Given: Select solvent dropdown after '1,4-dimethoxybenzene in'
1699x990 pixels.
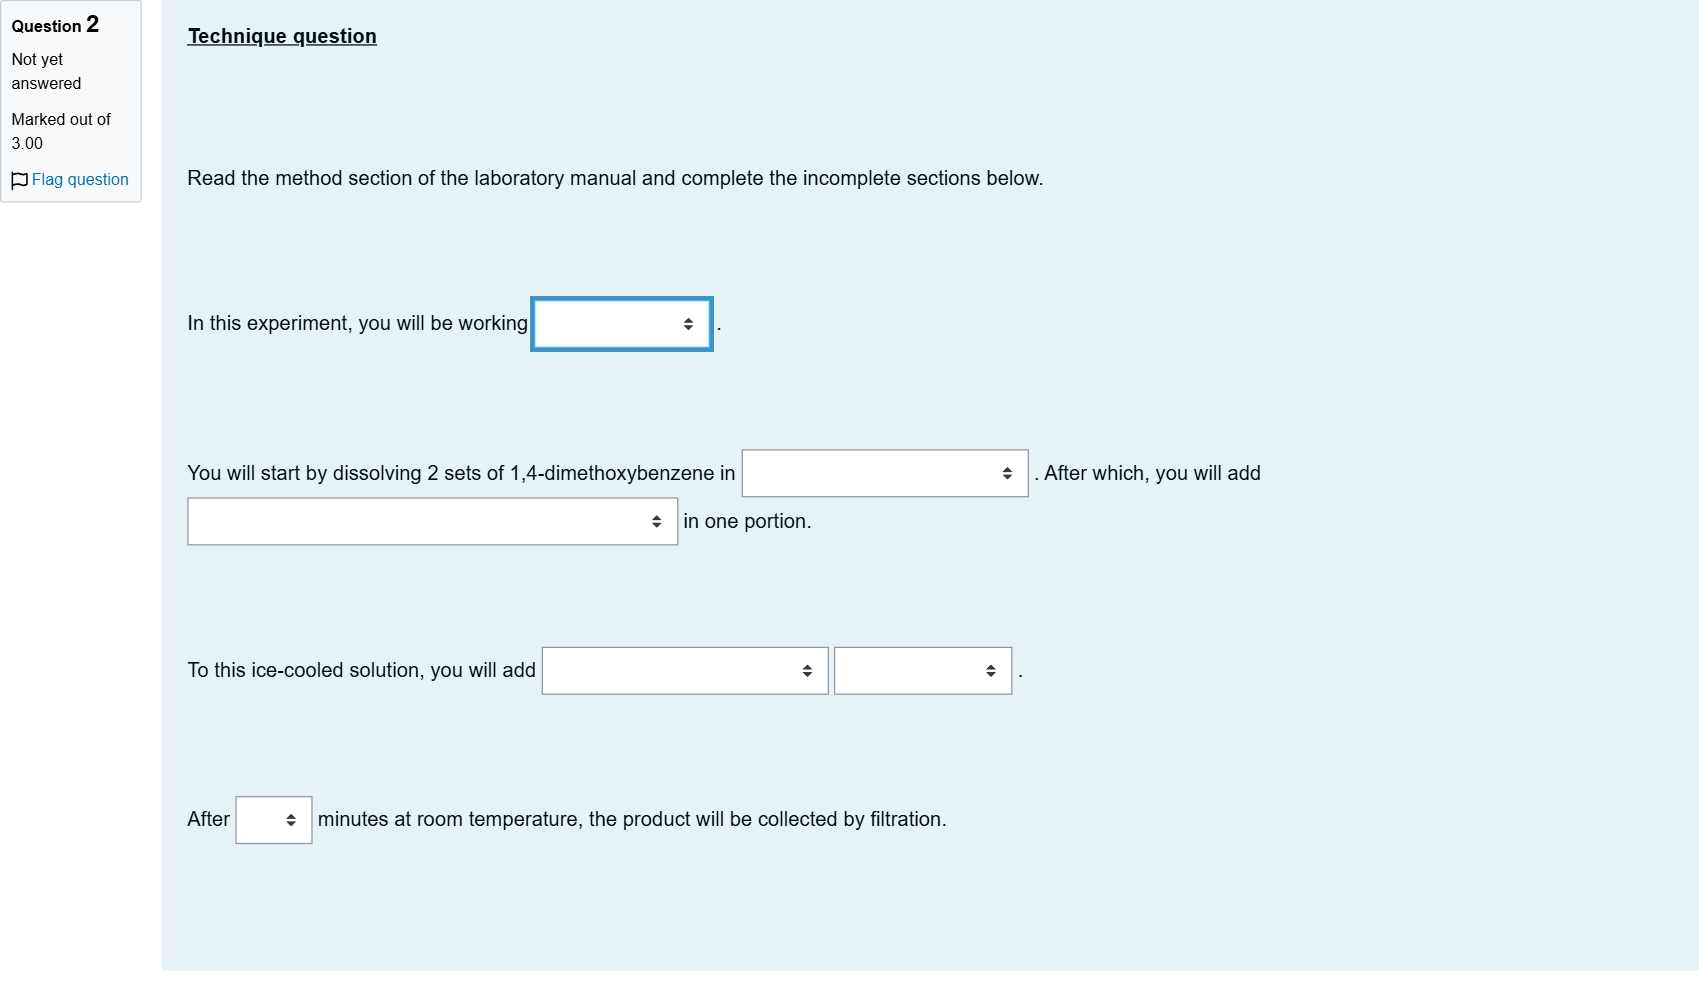Looking at the screenshot, I should click(885, 473).
